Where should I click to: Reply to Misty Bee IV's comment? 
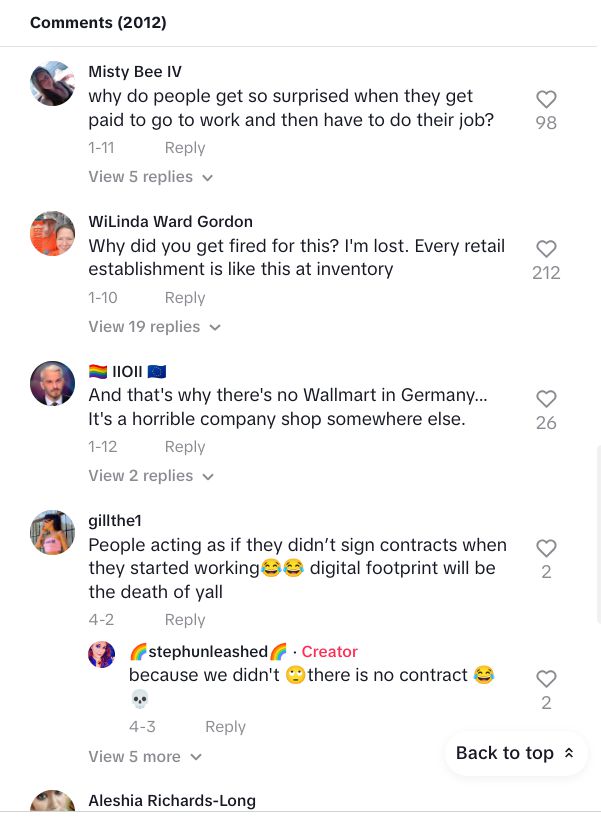[x=185, y=147]
